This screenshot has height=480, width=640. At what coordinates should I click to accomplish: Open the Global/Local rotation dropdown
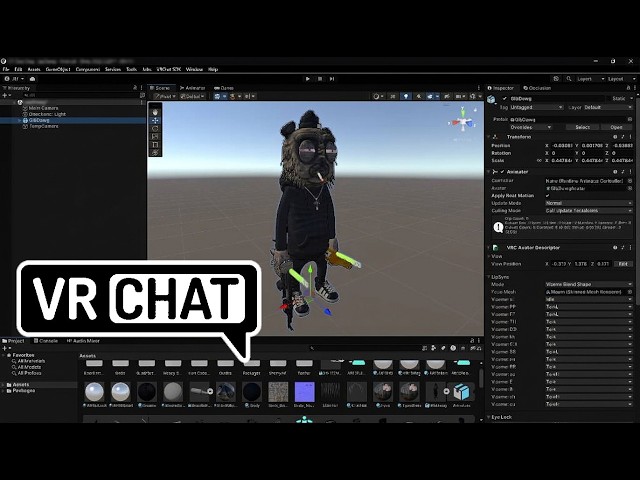[192, 96]
